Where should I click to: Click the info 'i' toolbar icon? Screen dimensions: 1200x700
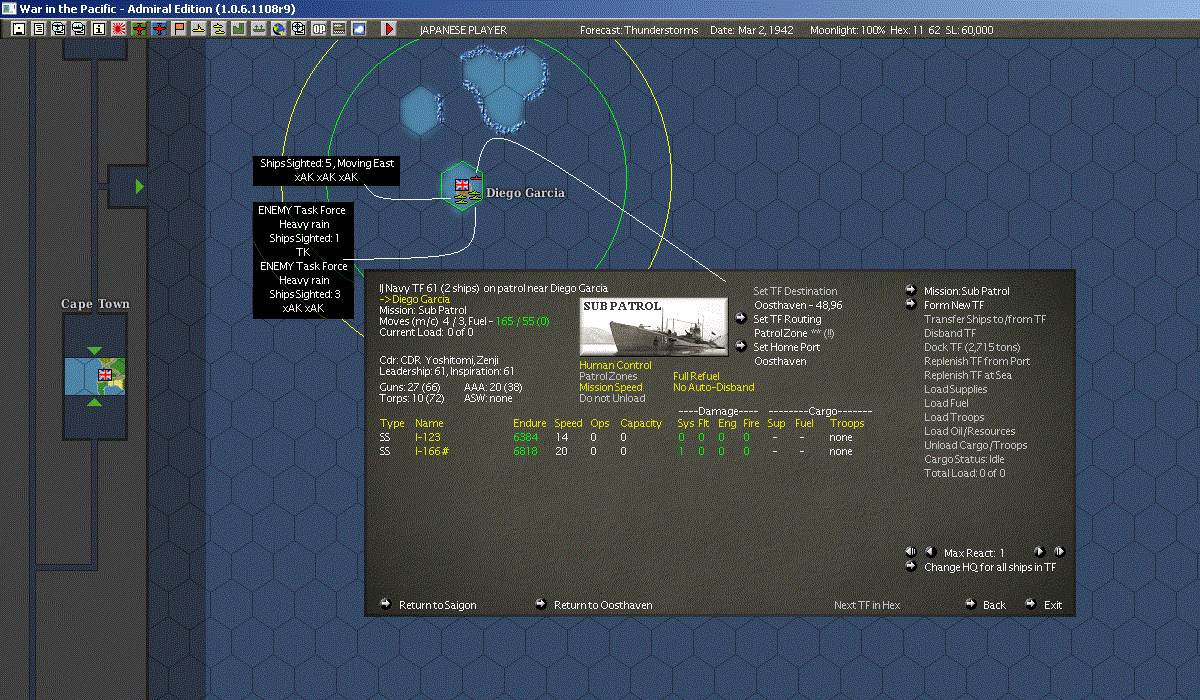[x=99, y=29]
